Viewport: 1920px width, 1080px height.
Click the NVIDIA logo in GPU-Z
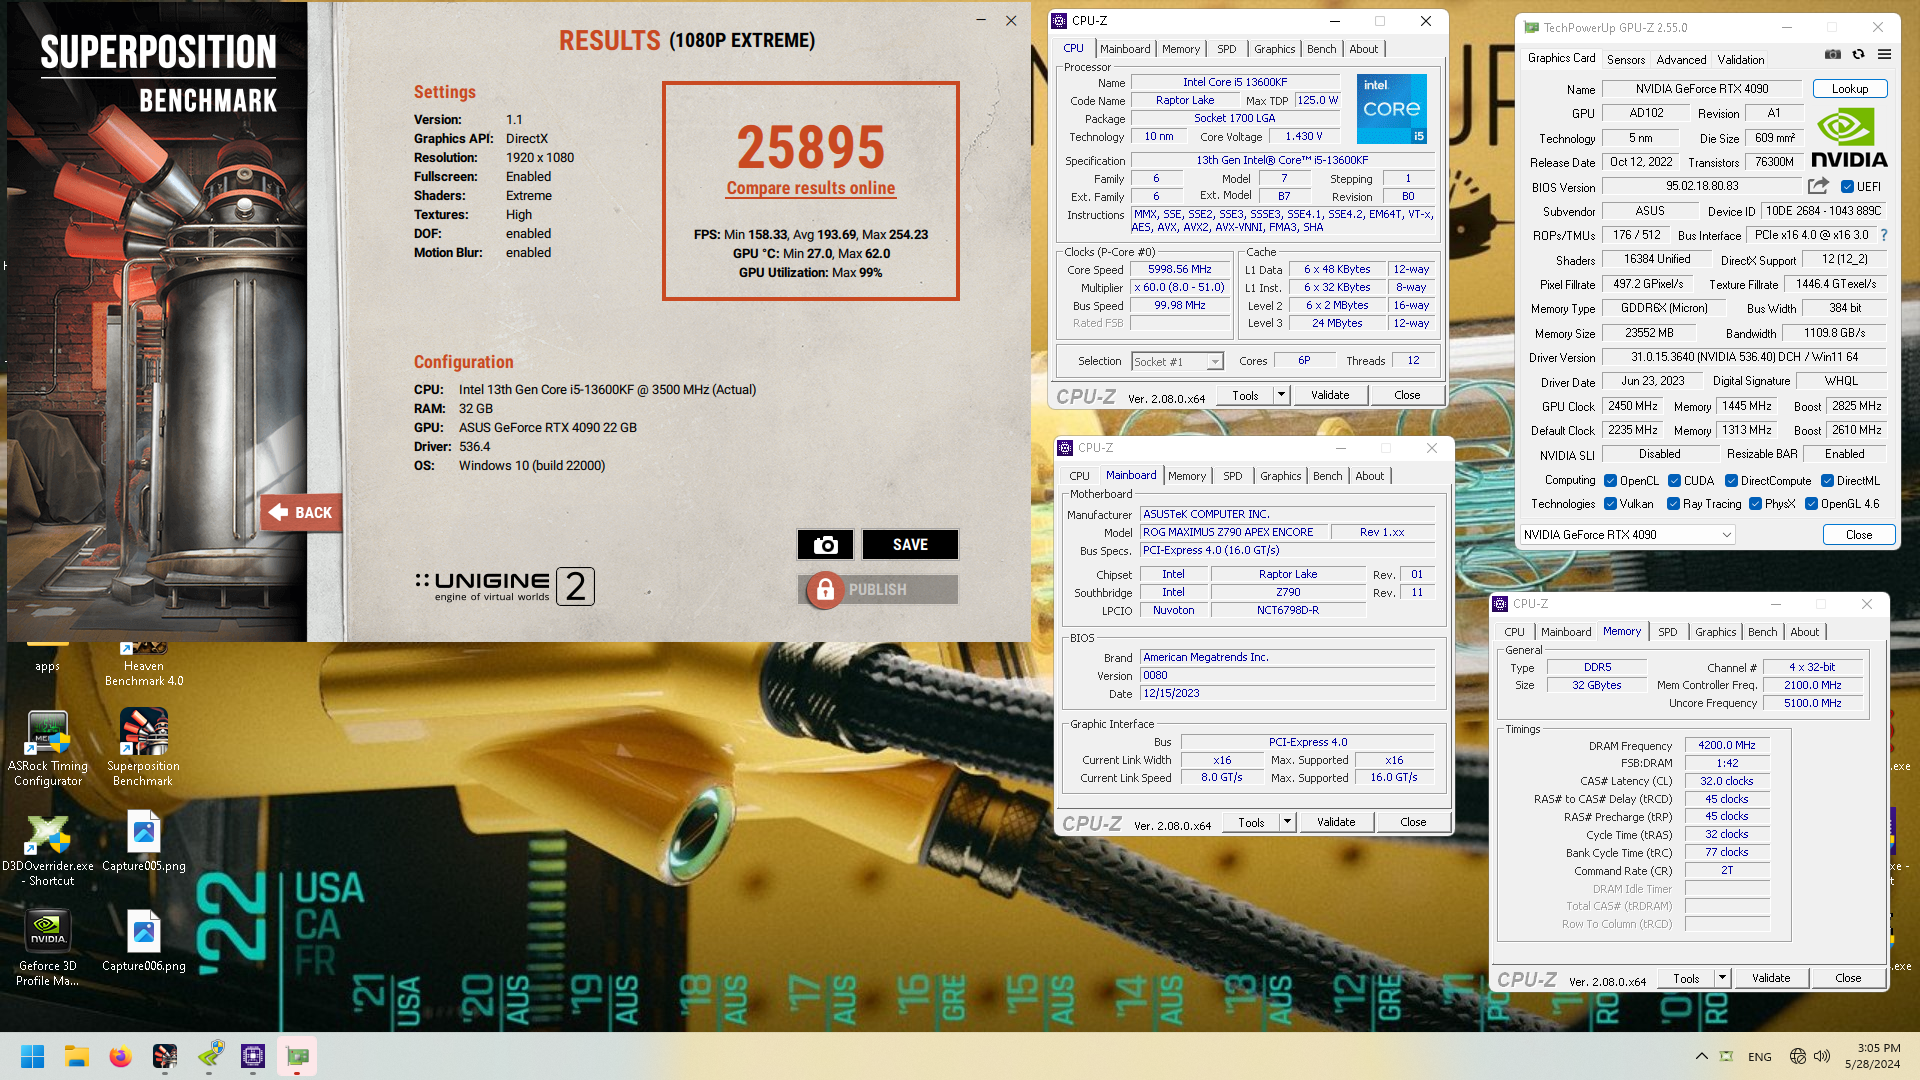pyautogui.click(x=1848, y=138)
